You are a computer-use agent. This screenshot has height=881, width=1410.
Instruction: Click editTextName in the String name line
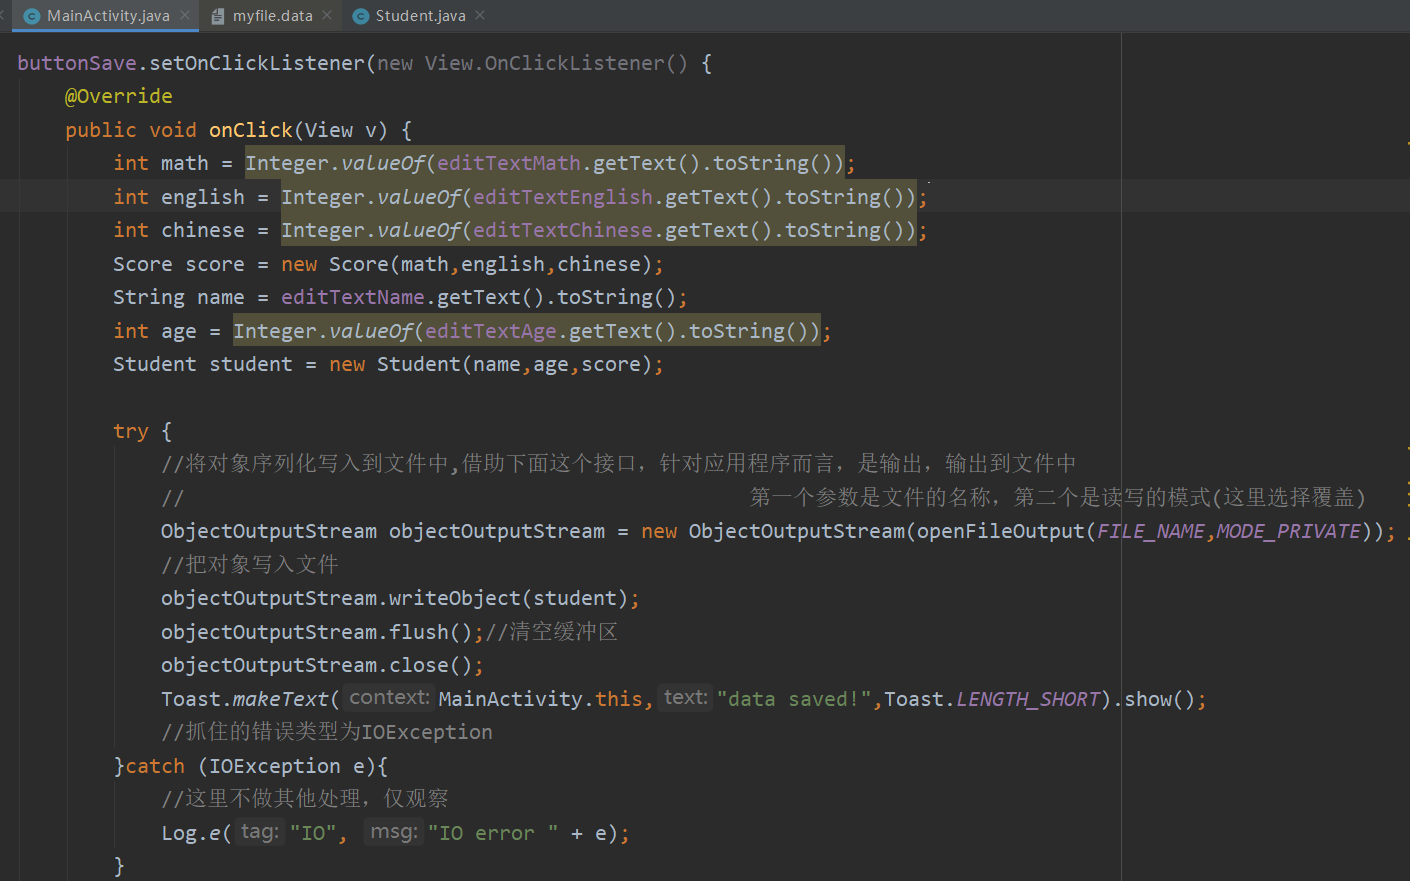point(353,297)
